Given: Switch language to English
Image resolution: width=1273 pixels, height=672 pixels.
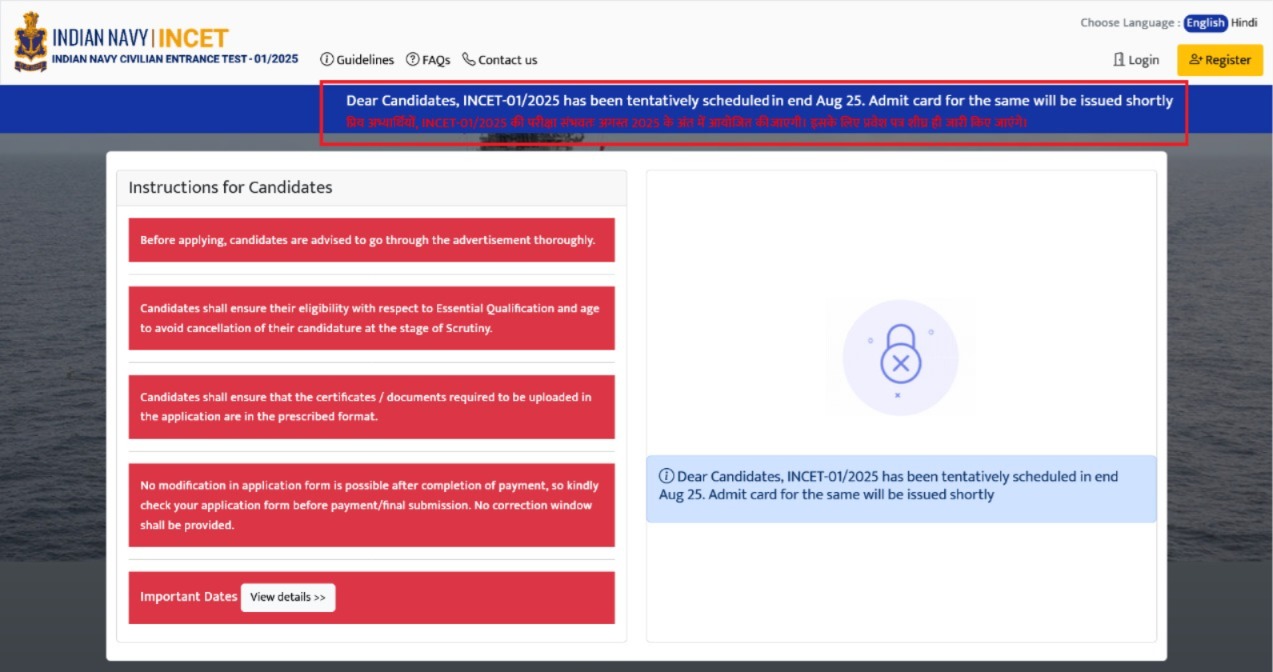Looking at the screenshot, I should click(x=1205, y=23).
